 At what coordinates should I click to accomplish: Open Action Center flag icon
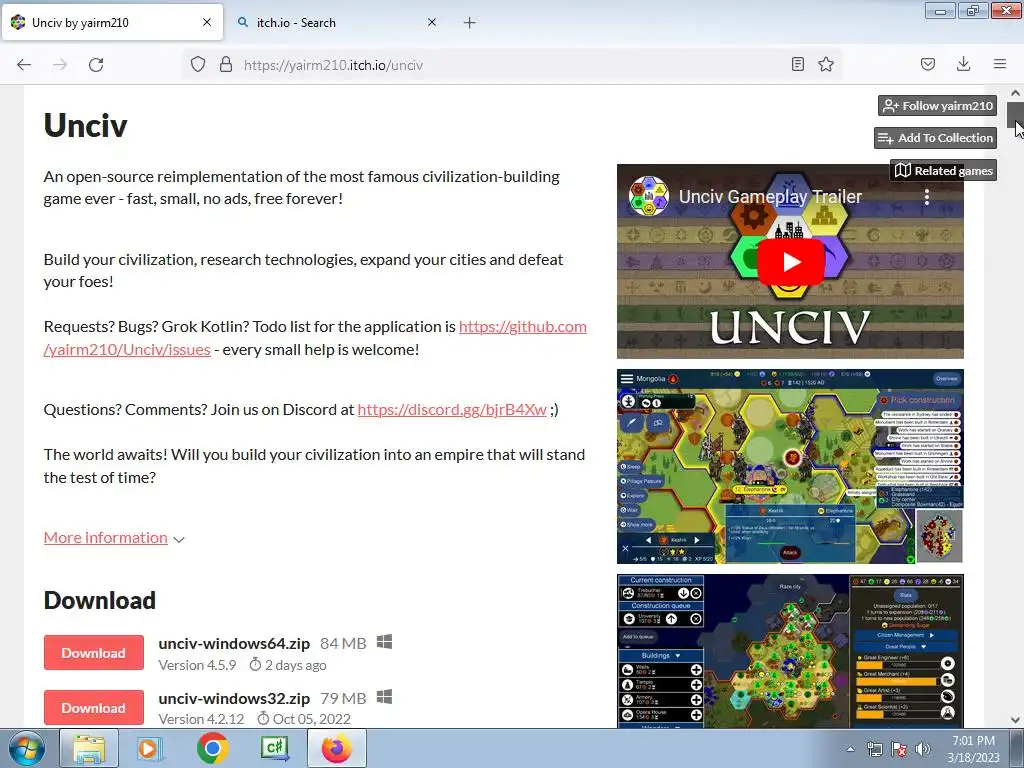[899, 749]
